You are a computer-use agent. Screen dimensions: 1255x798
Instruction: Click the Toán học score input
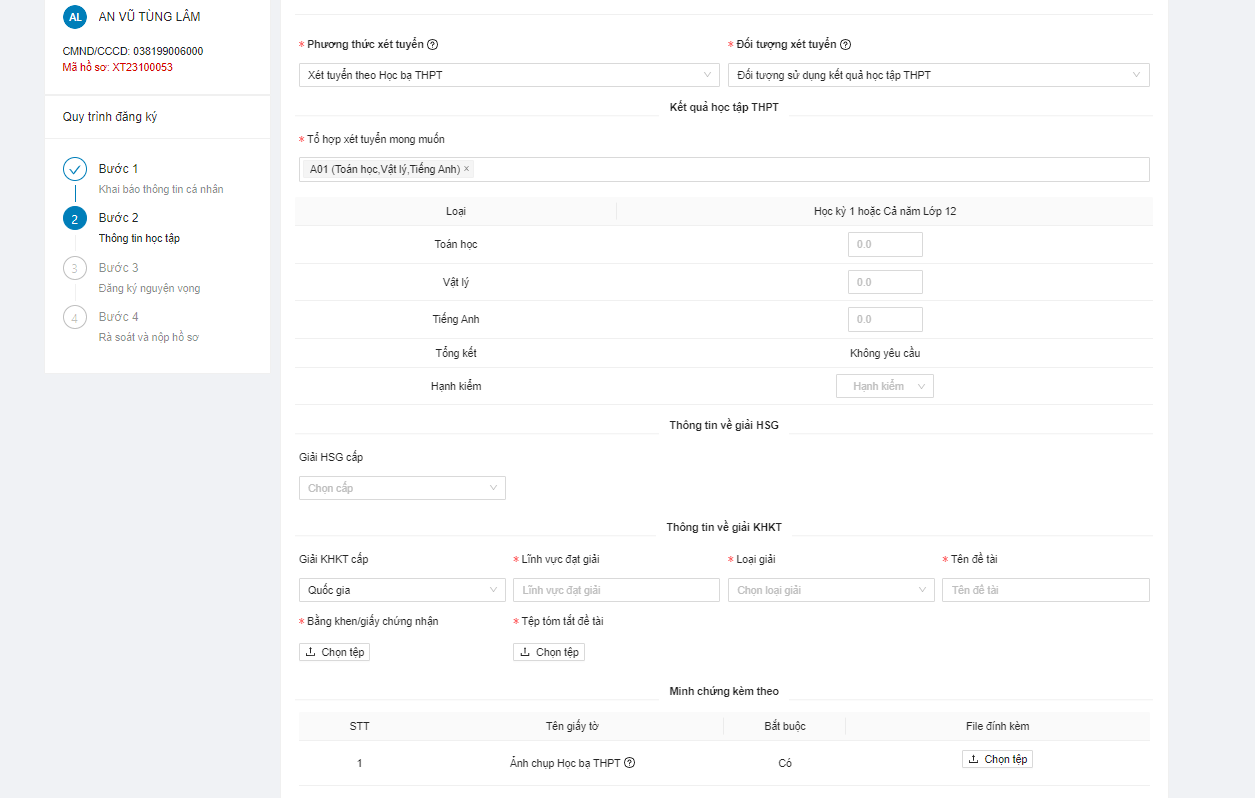[884, 245]
